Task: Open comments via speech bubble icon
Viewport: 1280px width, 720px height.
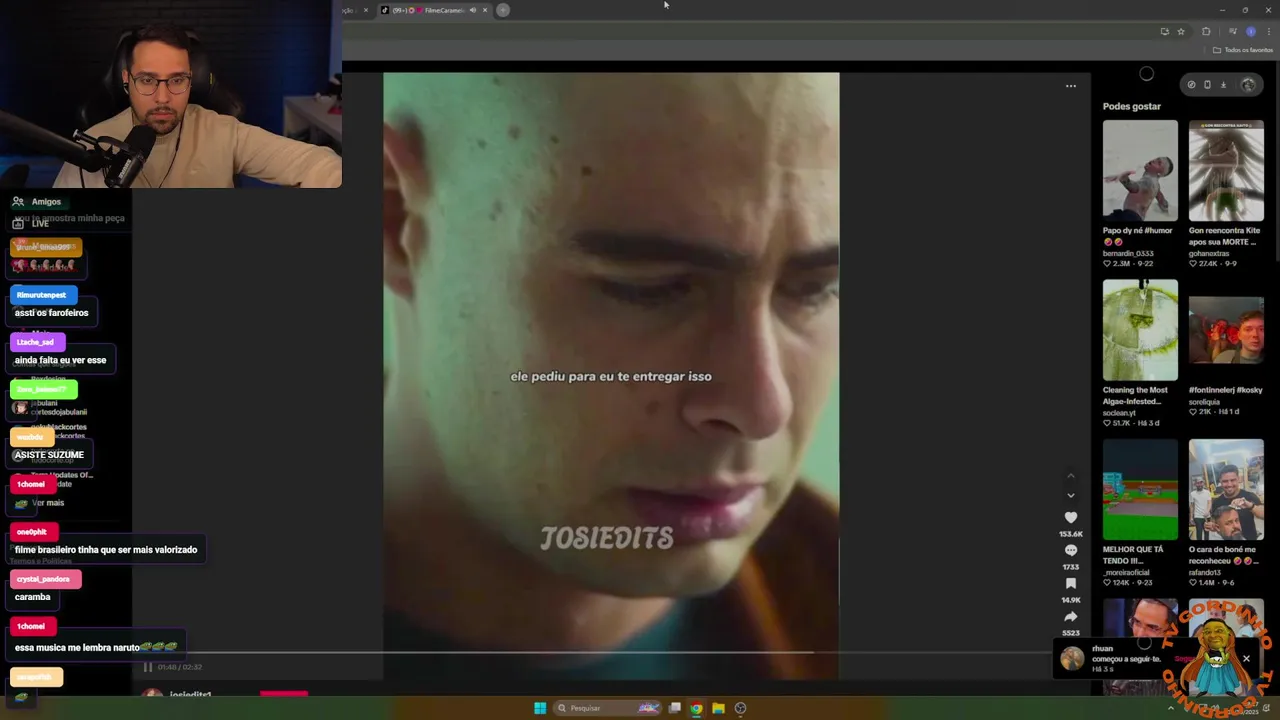Action: [1071, 551]
